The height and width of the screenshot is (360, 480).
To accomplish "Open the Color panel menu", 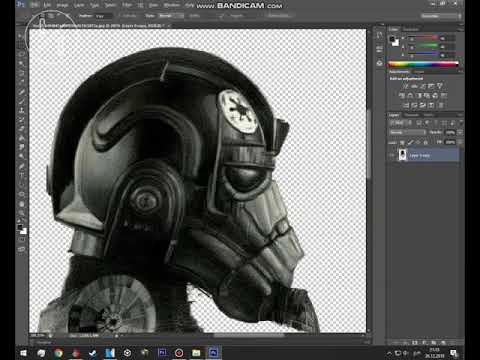I will coord(460,29).
